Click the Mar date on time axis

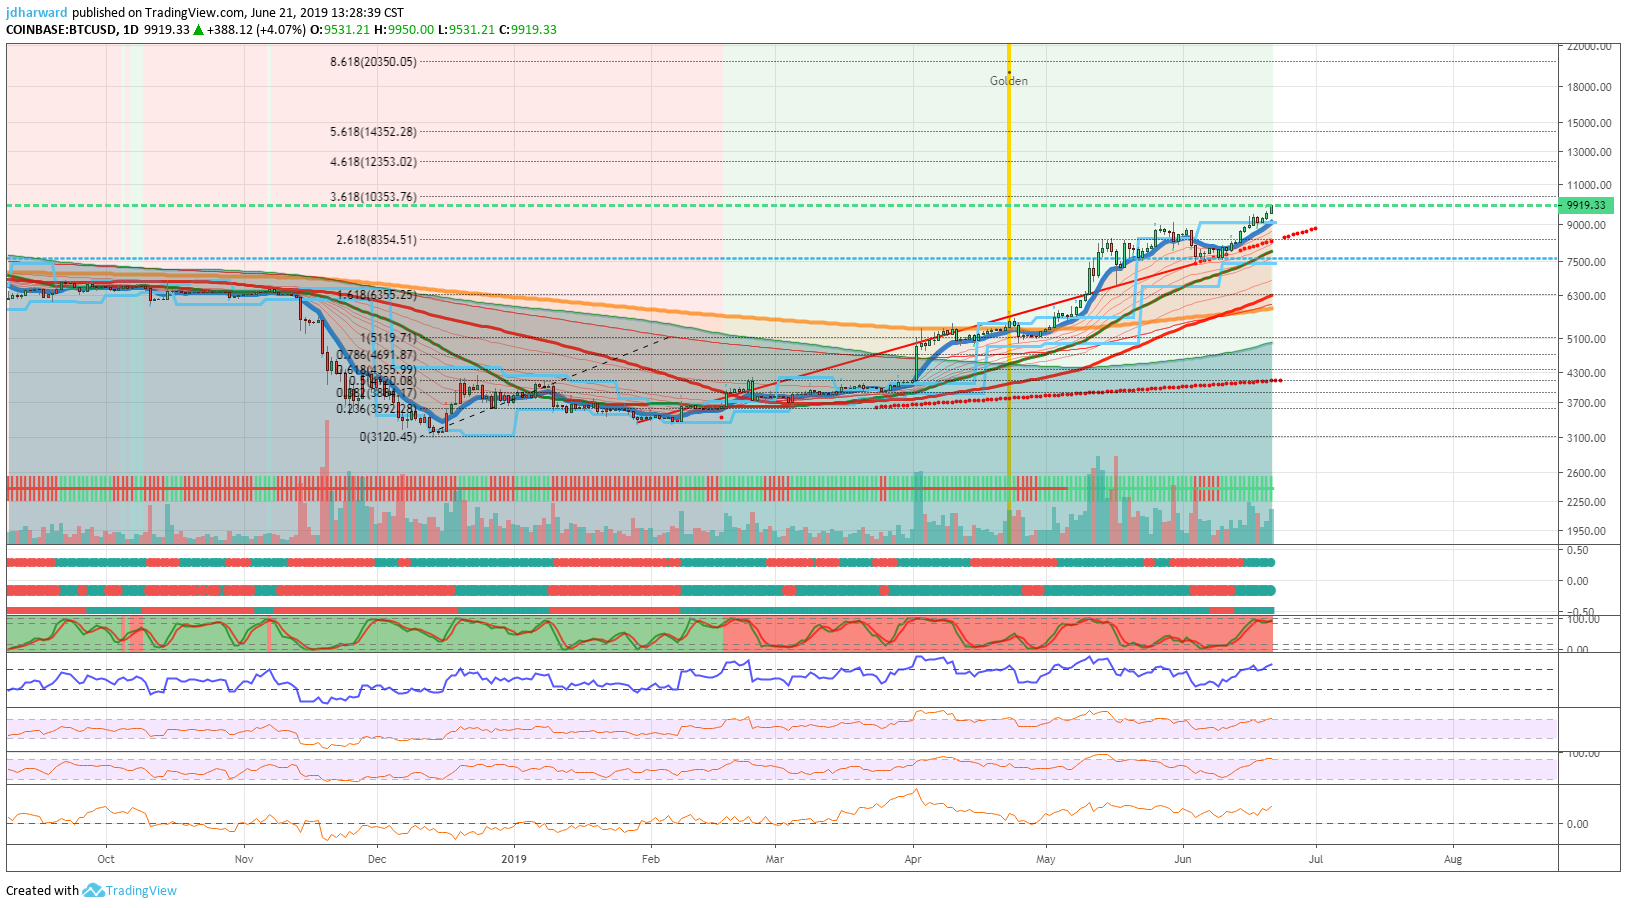(x=774, y=859)
